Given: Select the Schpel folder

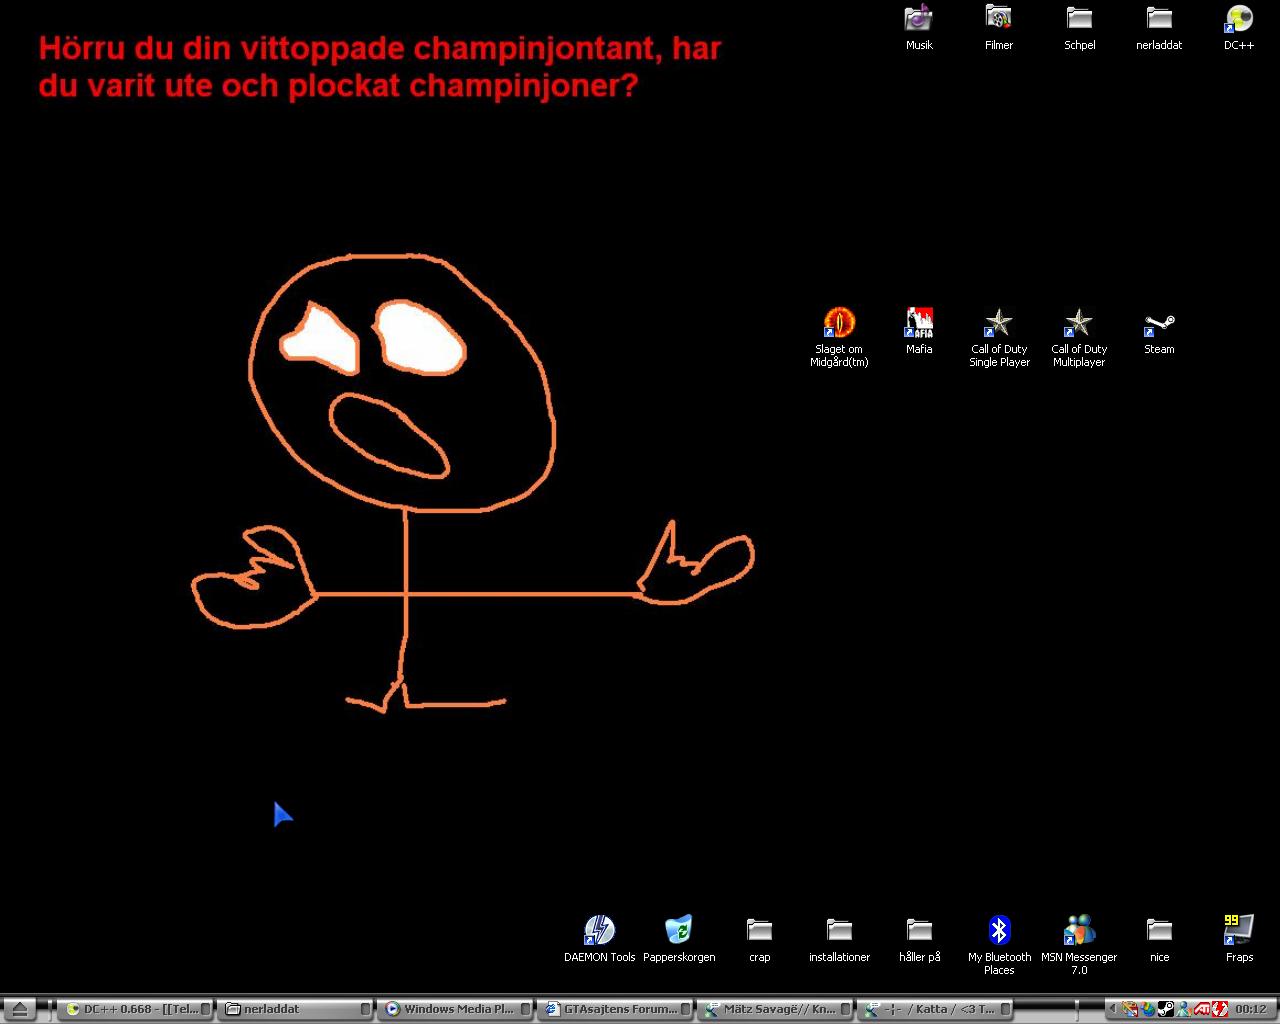Looking at the screenshot, I should point(1079,27).
